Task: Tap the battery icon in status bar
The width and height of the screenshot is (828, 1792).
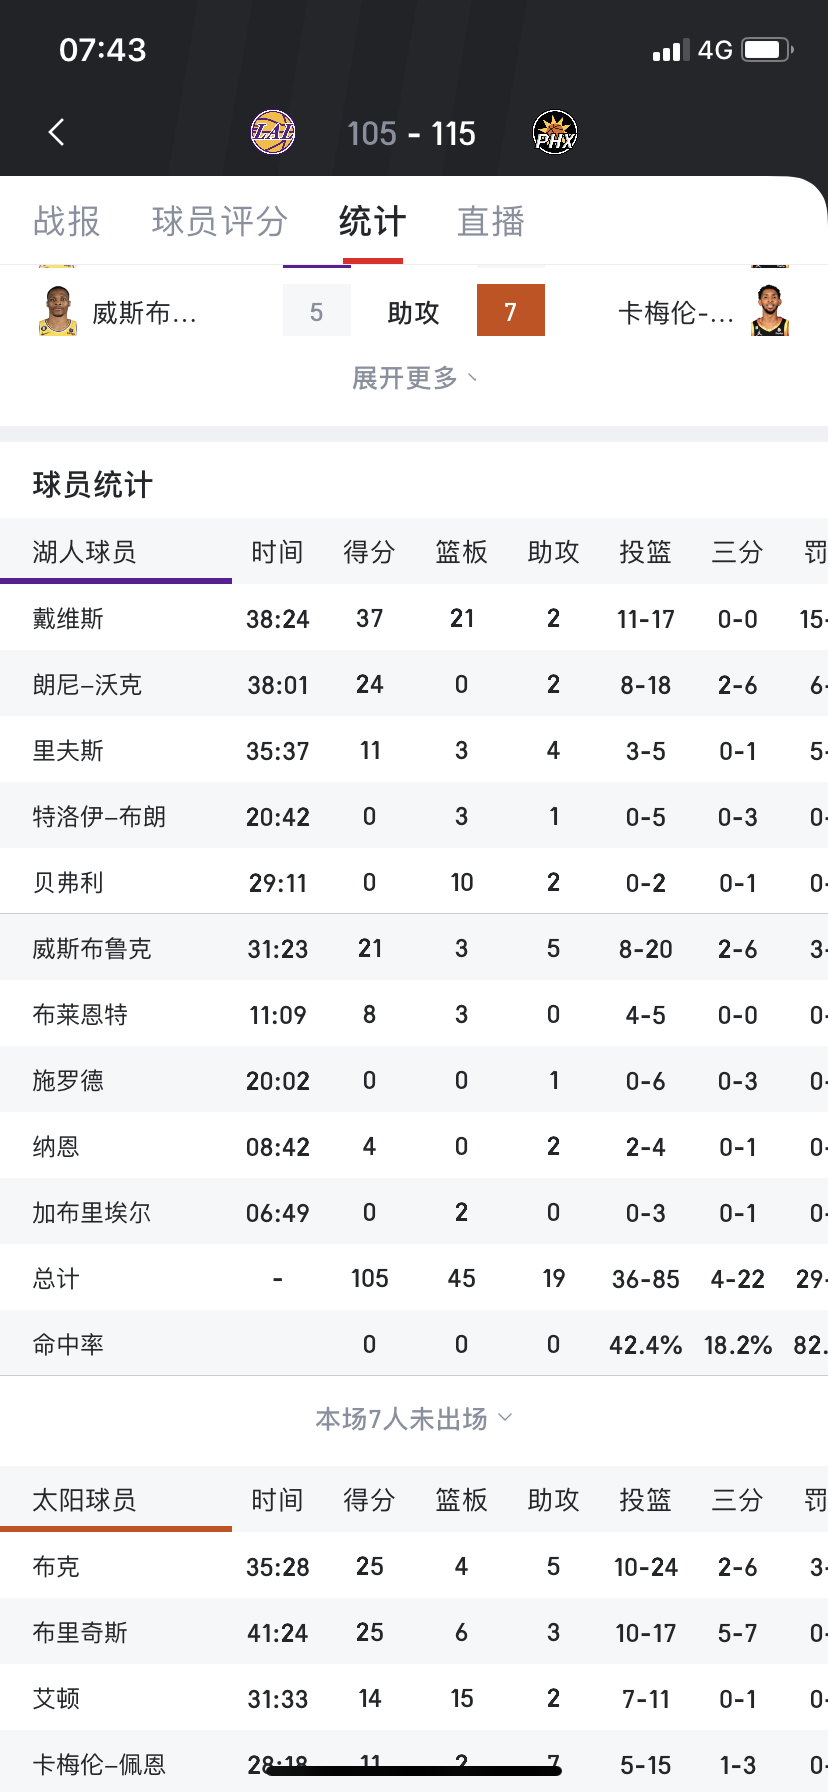Action: coord(768,49)
